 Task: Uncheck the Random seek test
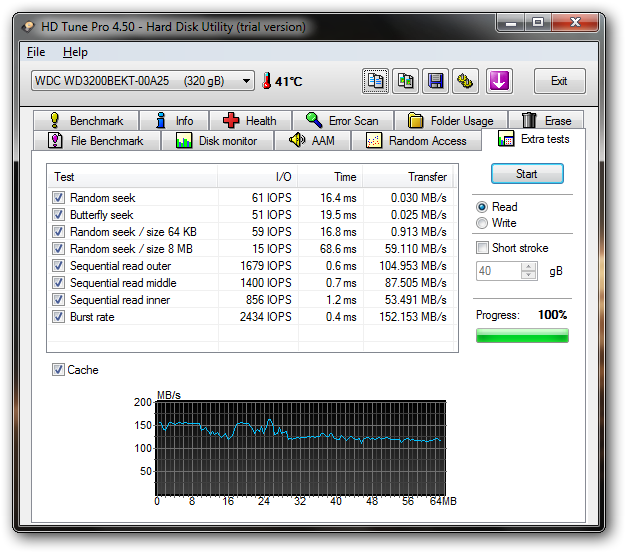pos(58,198)
